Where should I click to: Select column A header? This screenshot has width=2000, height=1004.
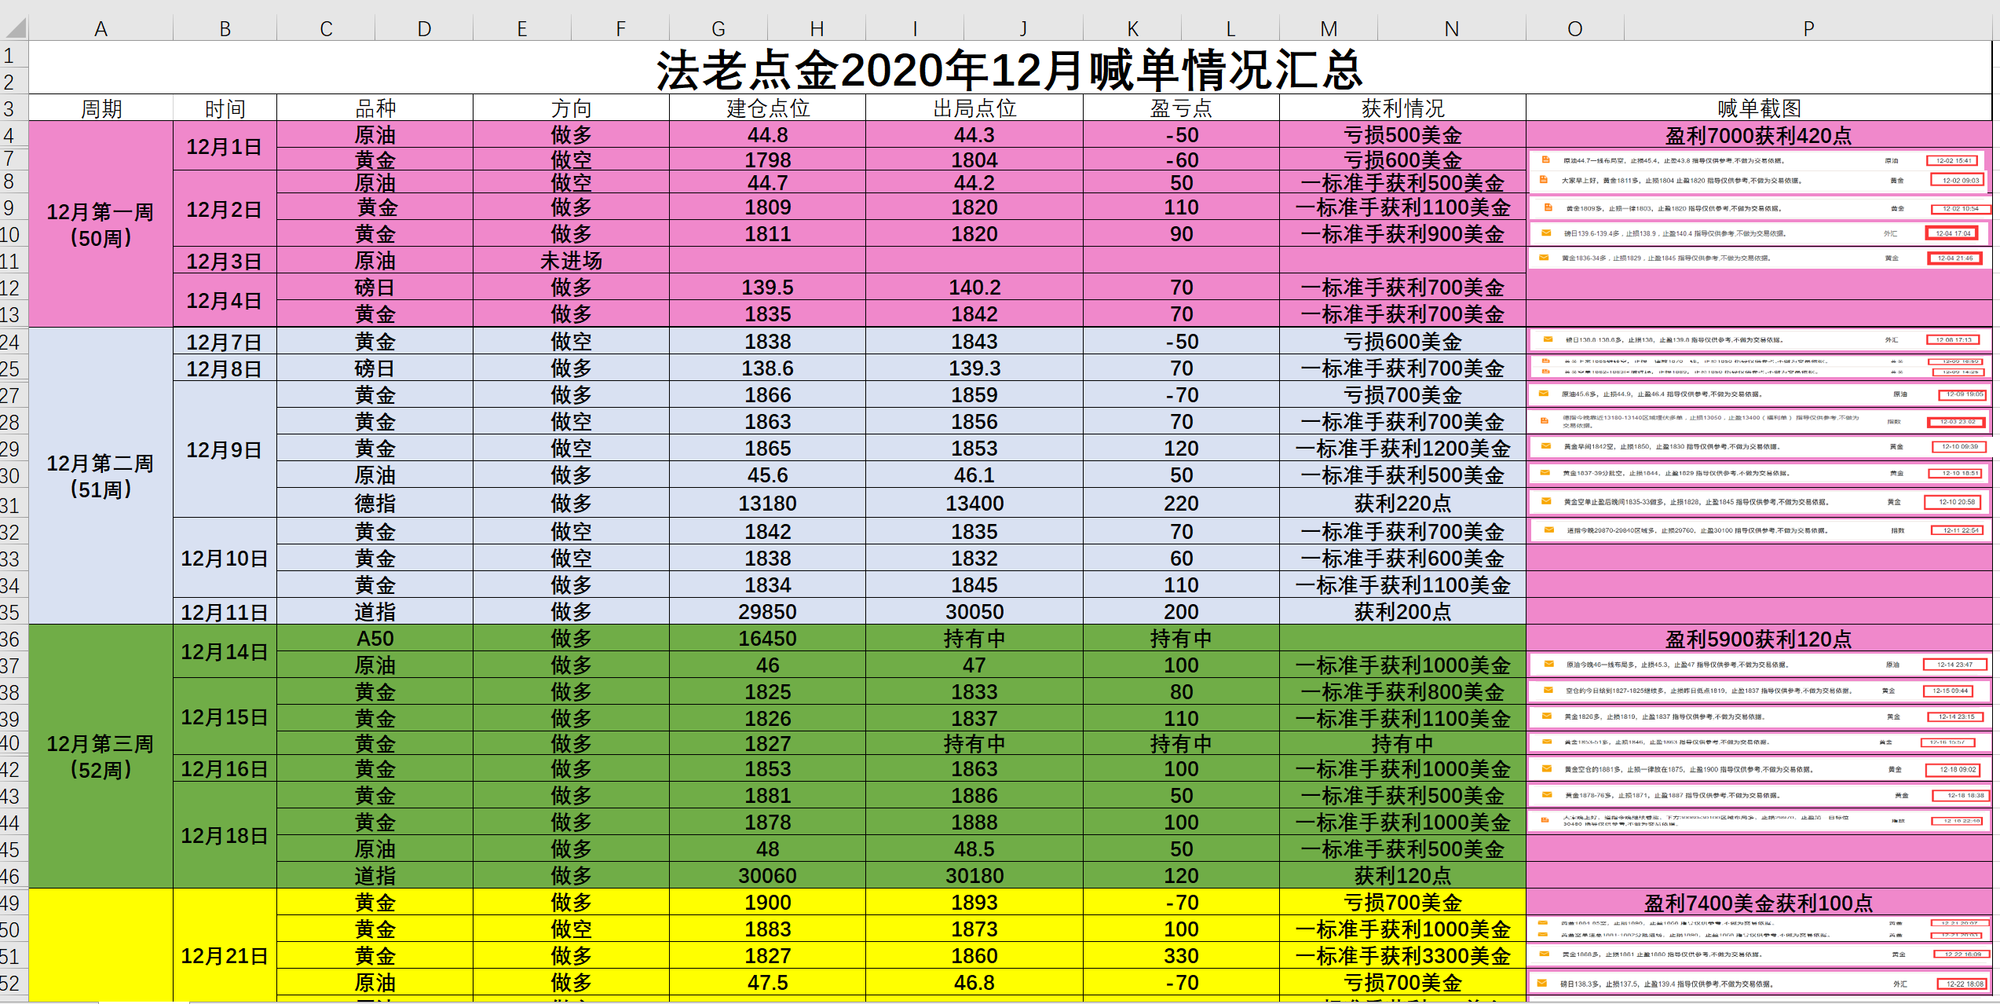pyautogui.click(x=101, y=28)
